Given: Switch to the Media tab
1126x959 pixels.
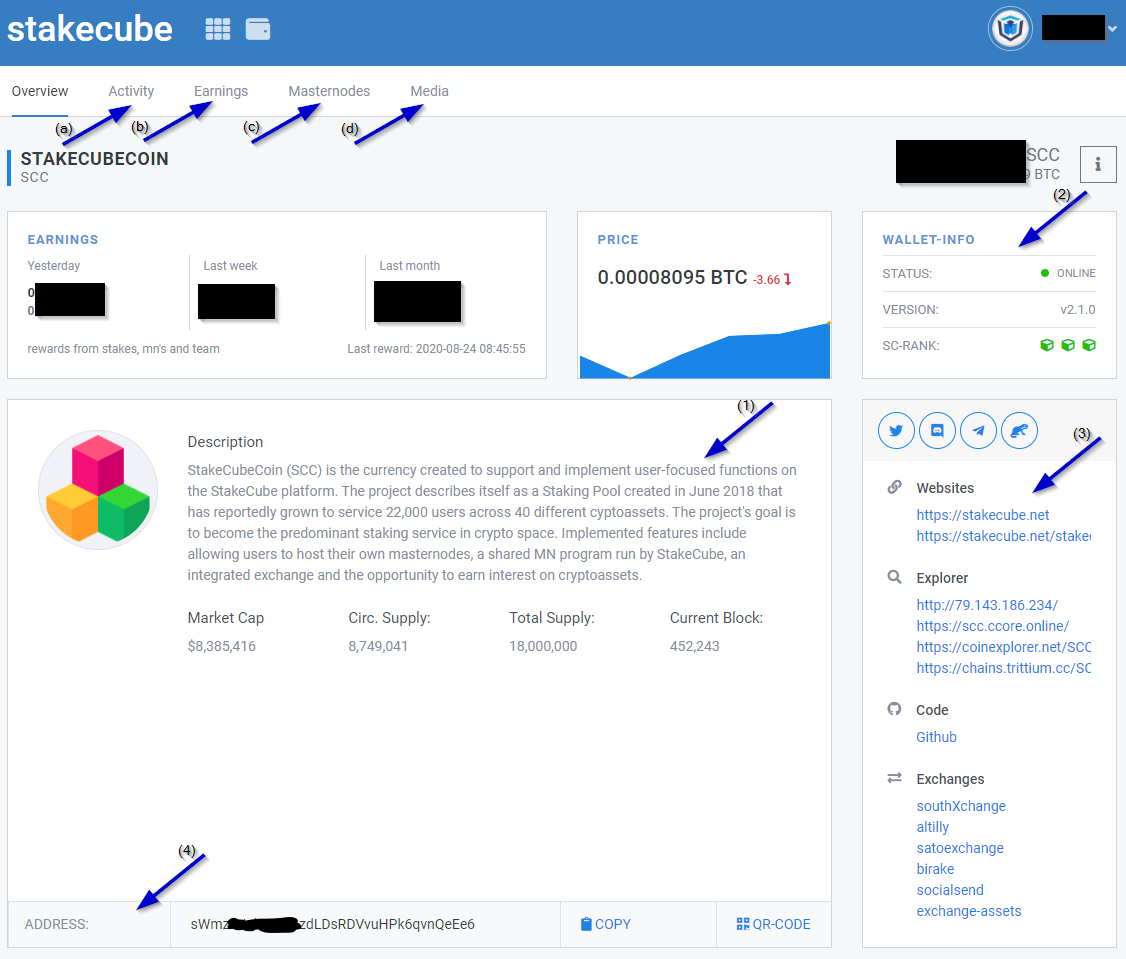Looking at the screenshot, I should click(429, 91).
